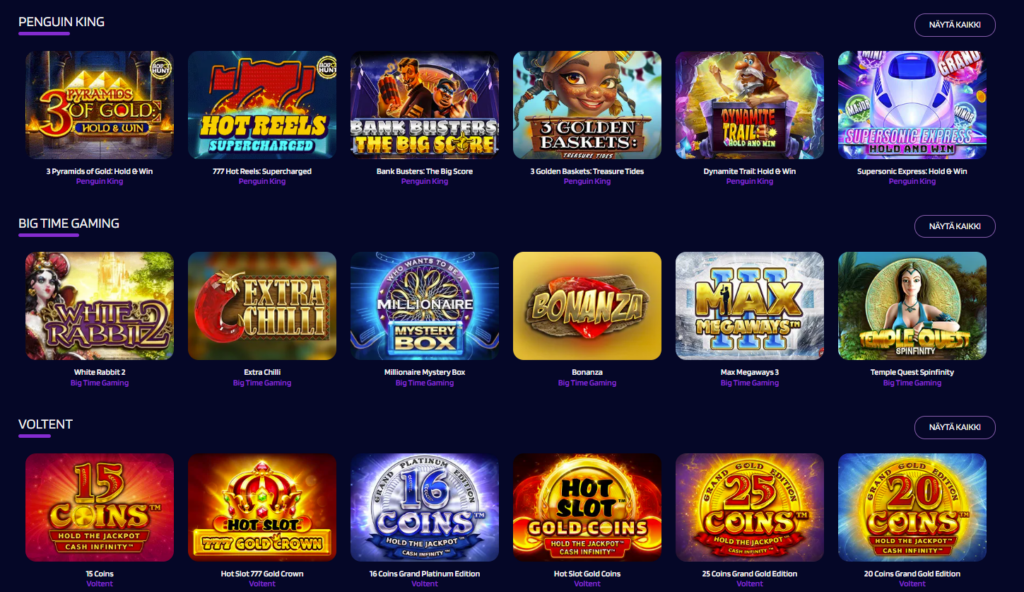Open Supersonic Express Hold & Win game
The width and height of the screenshot is (1024, 592).
click(x=912, y=105)
